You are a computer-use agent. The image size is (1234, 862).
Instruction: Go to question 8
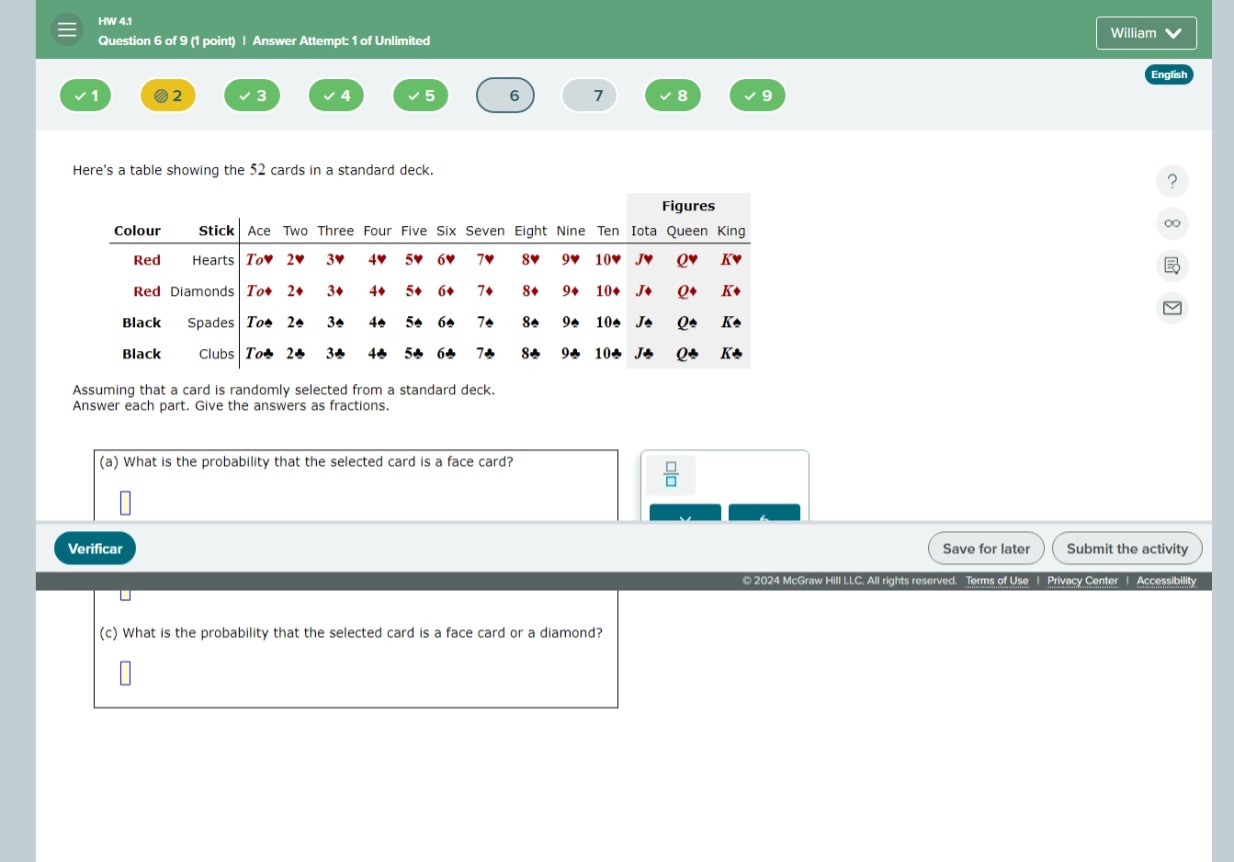point(673,96)
